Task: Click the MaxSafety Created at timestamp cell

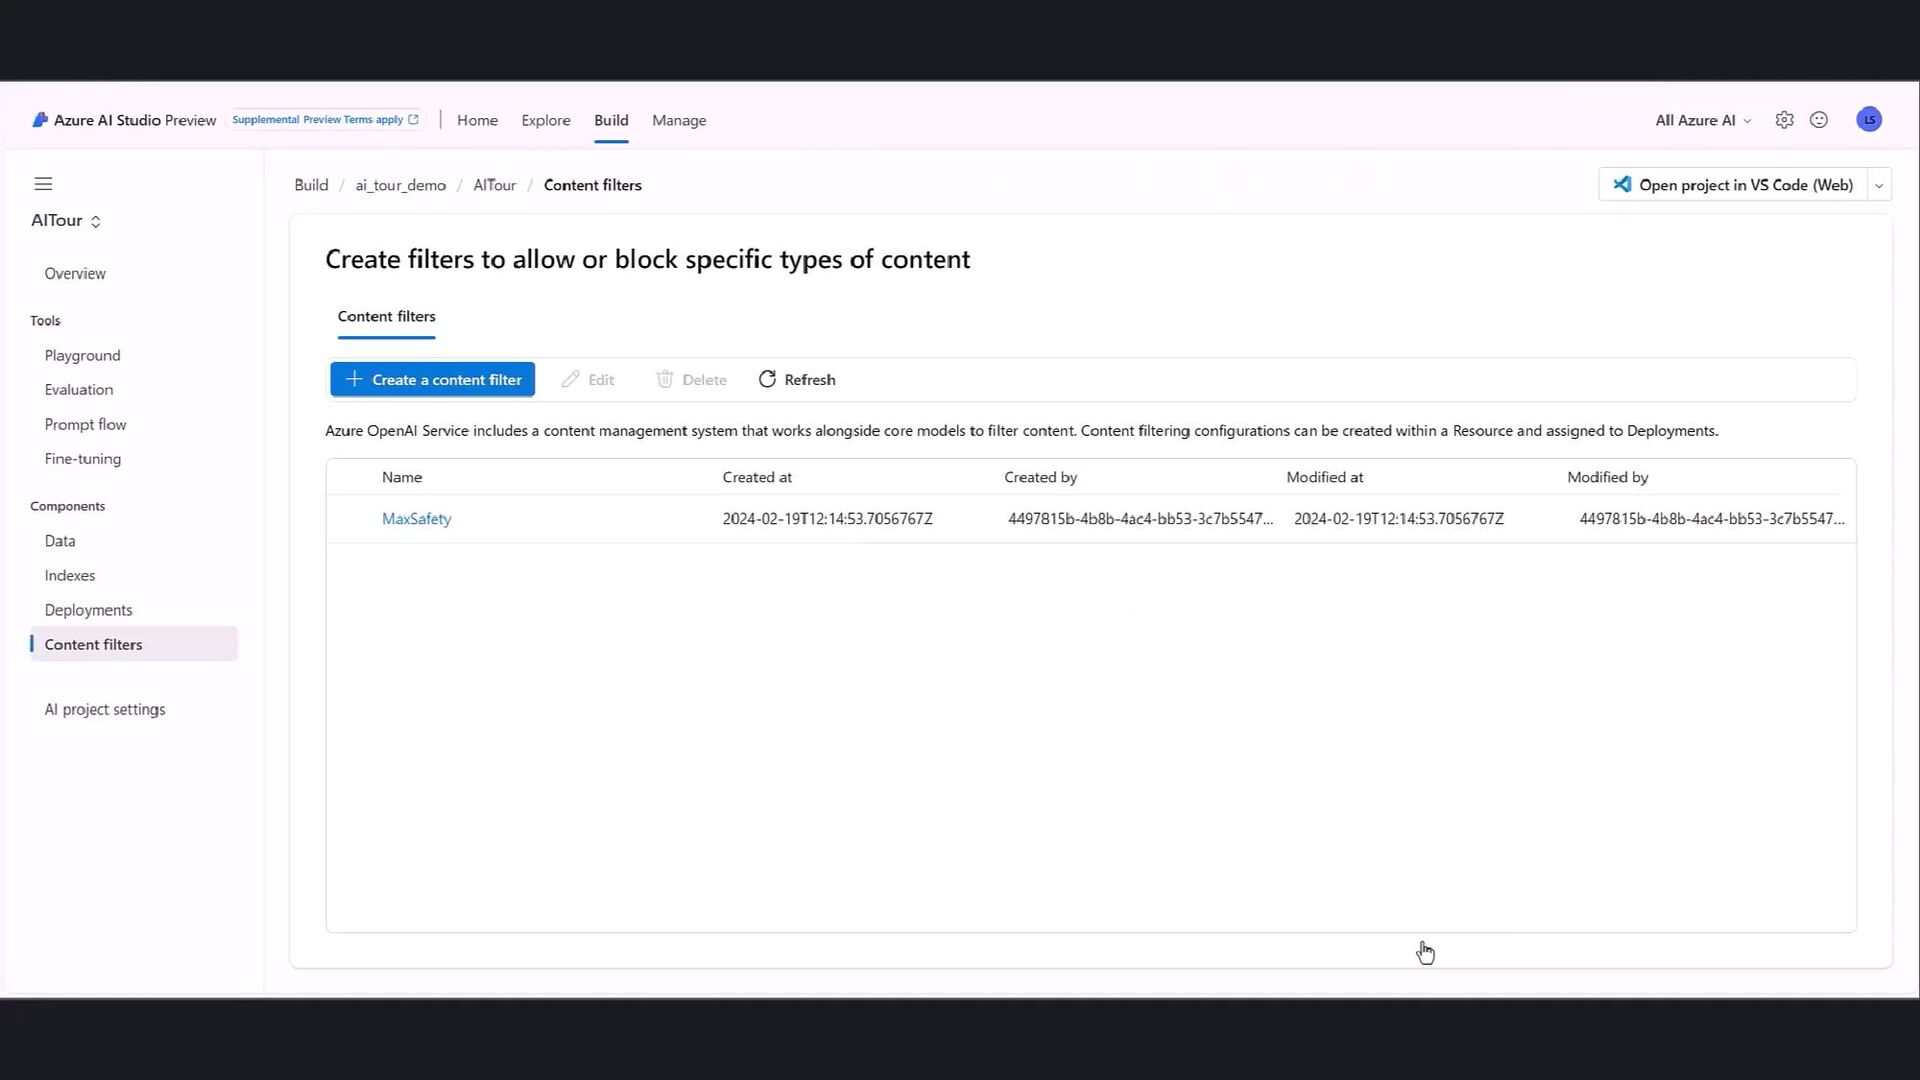Action: click(x=828, y=518)
